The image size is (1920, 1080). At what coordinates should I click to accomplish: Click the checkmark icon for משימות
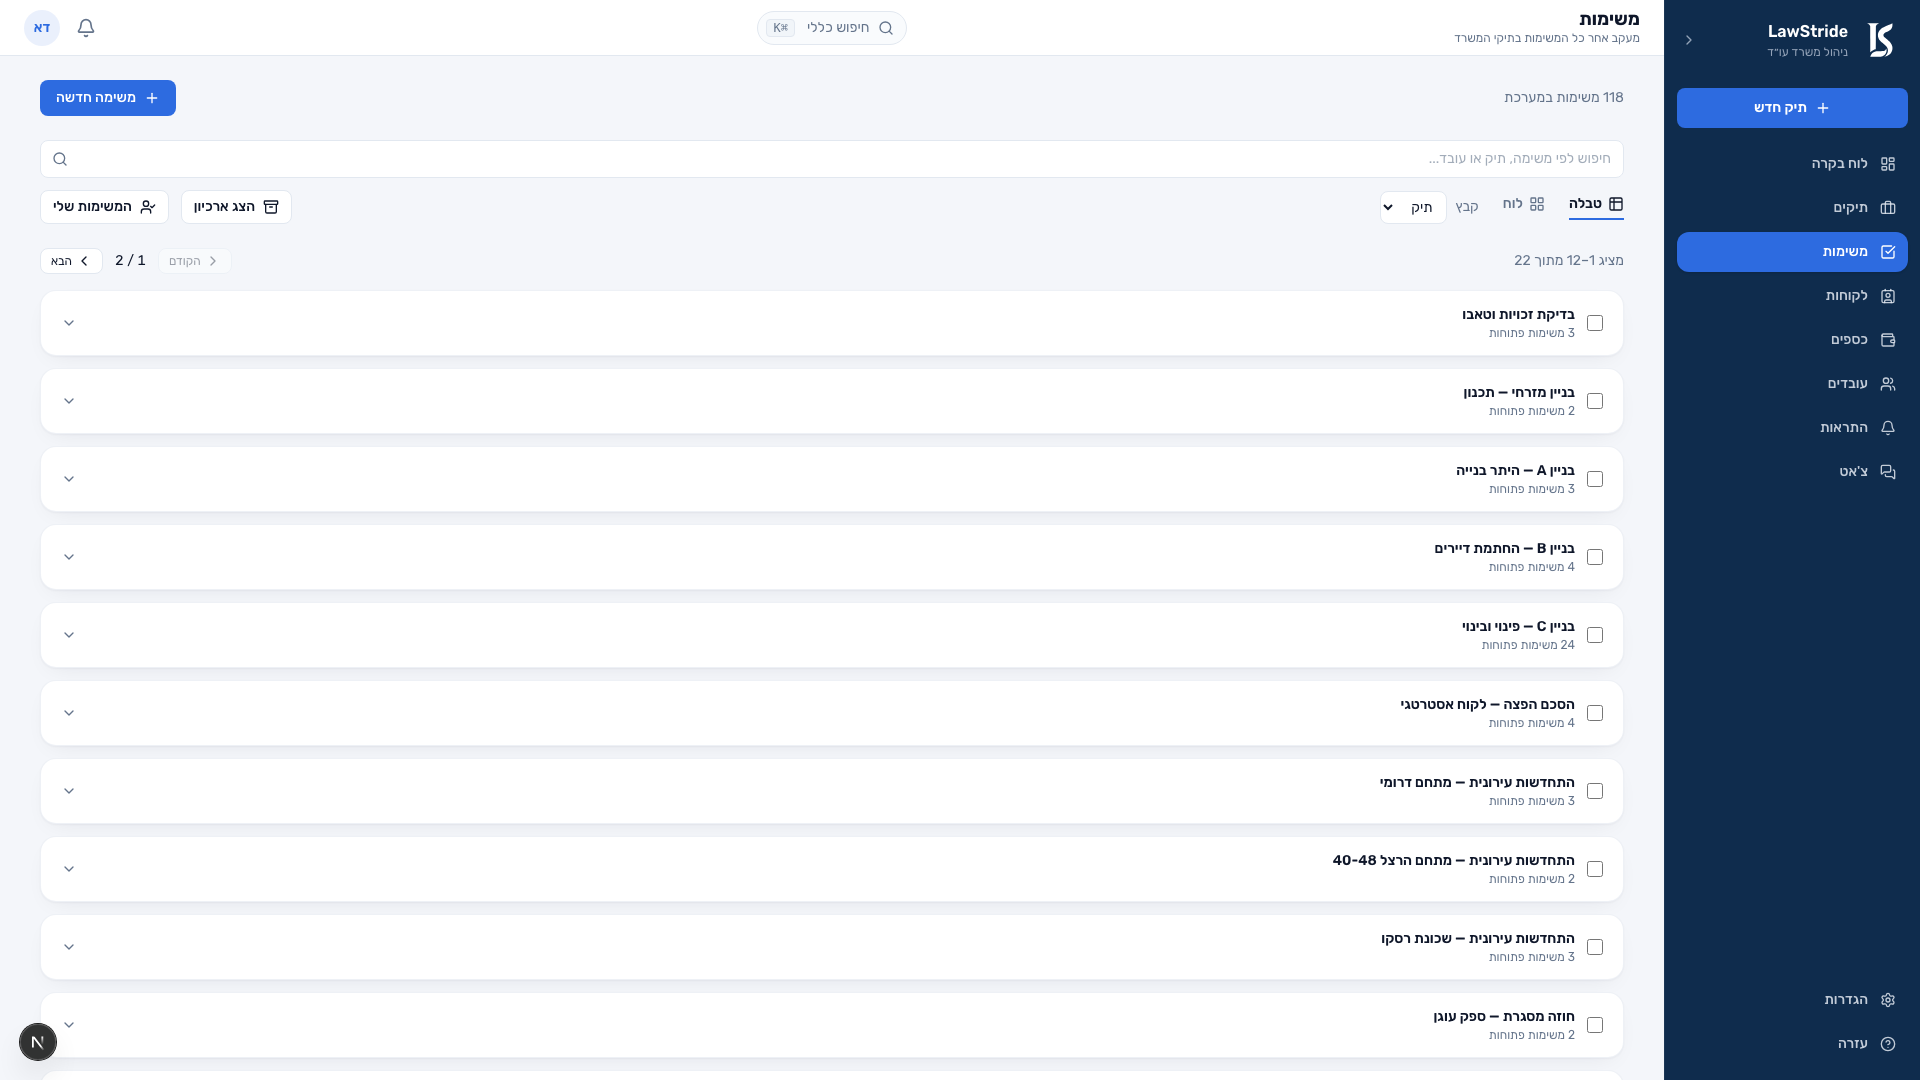(1888, 252)
